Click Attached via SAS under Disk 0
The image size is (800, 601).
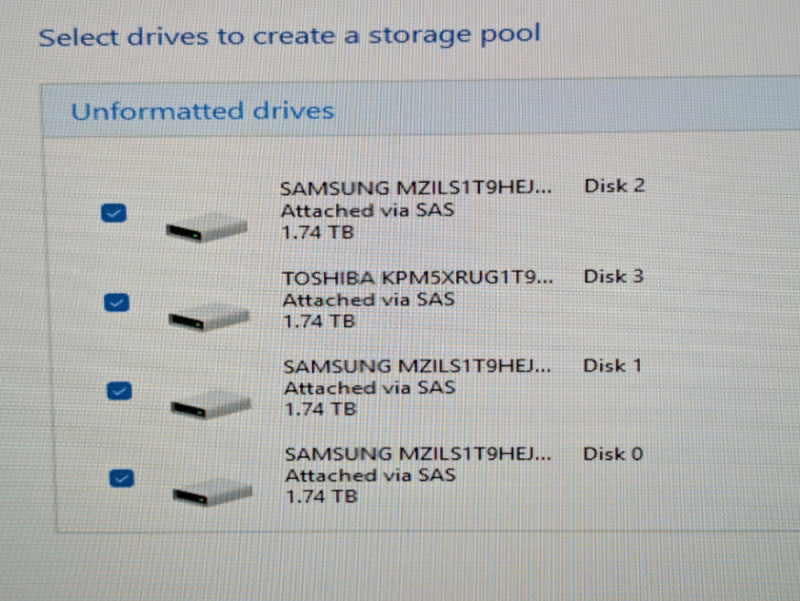(370, 475)
